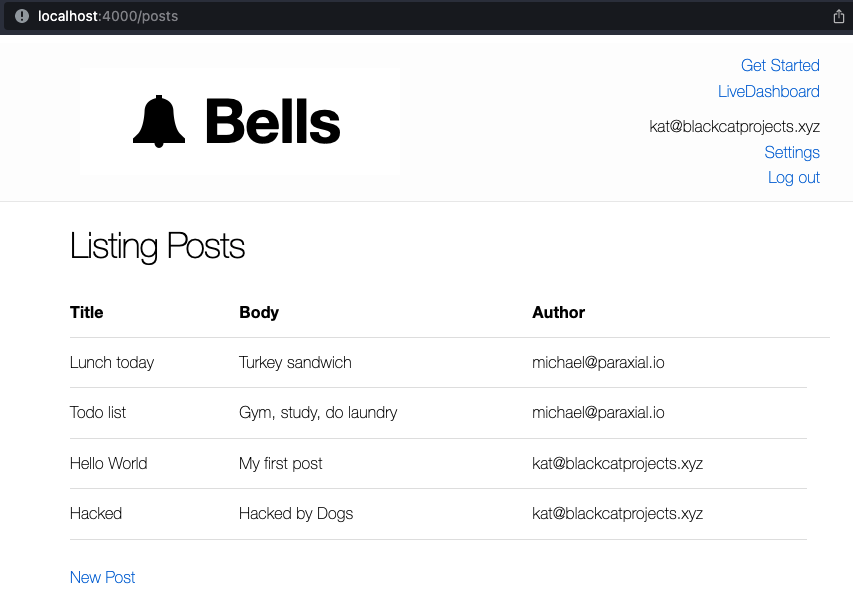Viewport: 853px width, 615px height.
Task: Select the 'Turkey sandwich' body cell
Action: point(295,363)
